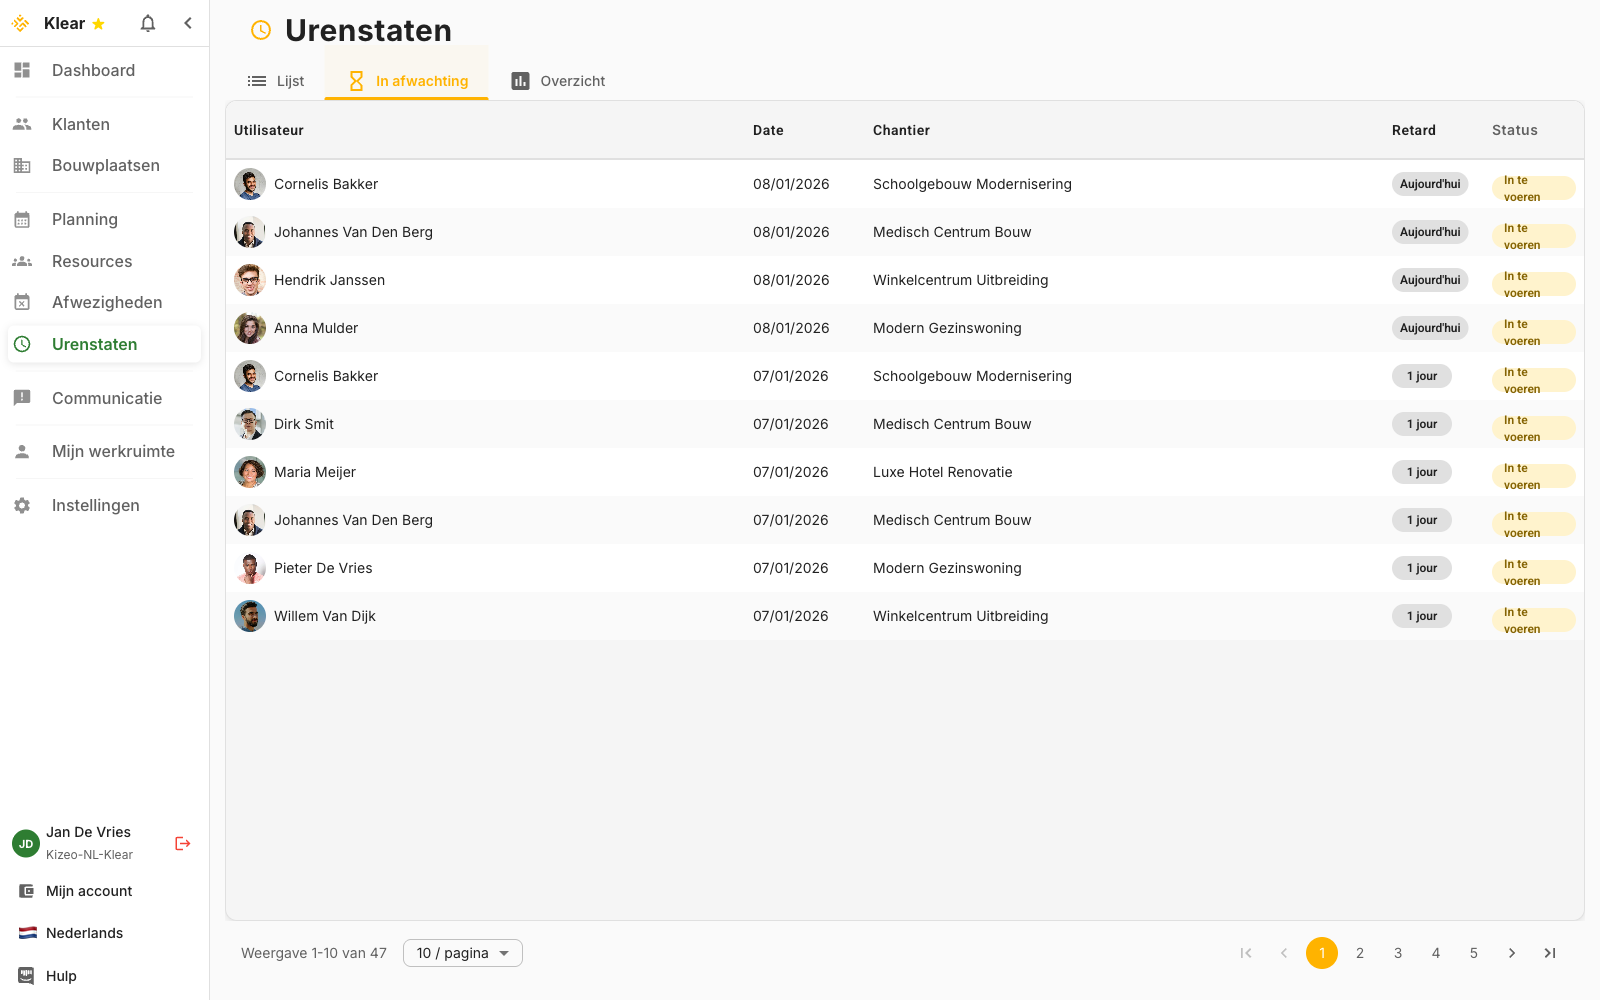This screenshot has width=1600, height=1000.
Task: Go to the next page arrow
Action: coord(1512,953)
